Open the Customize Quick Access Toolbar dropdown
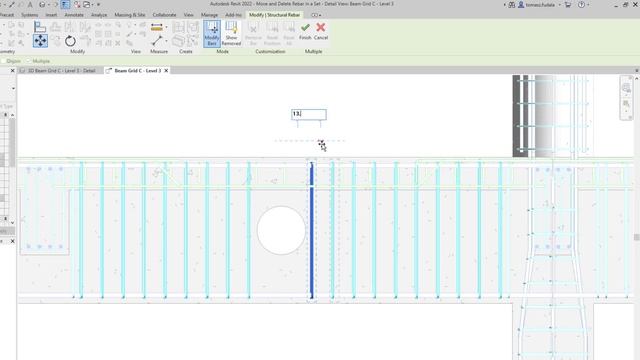The image size is (640, 360). pos(98,5)
